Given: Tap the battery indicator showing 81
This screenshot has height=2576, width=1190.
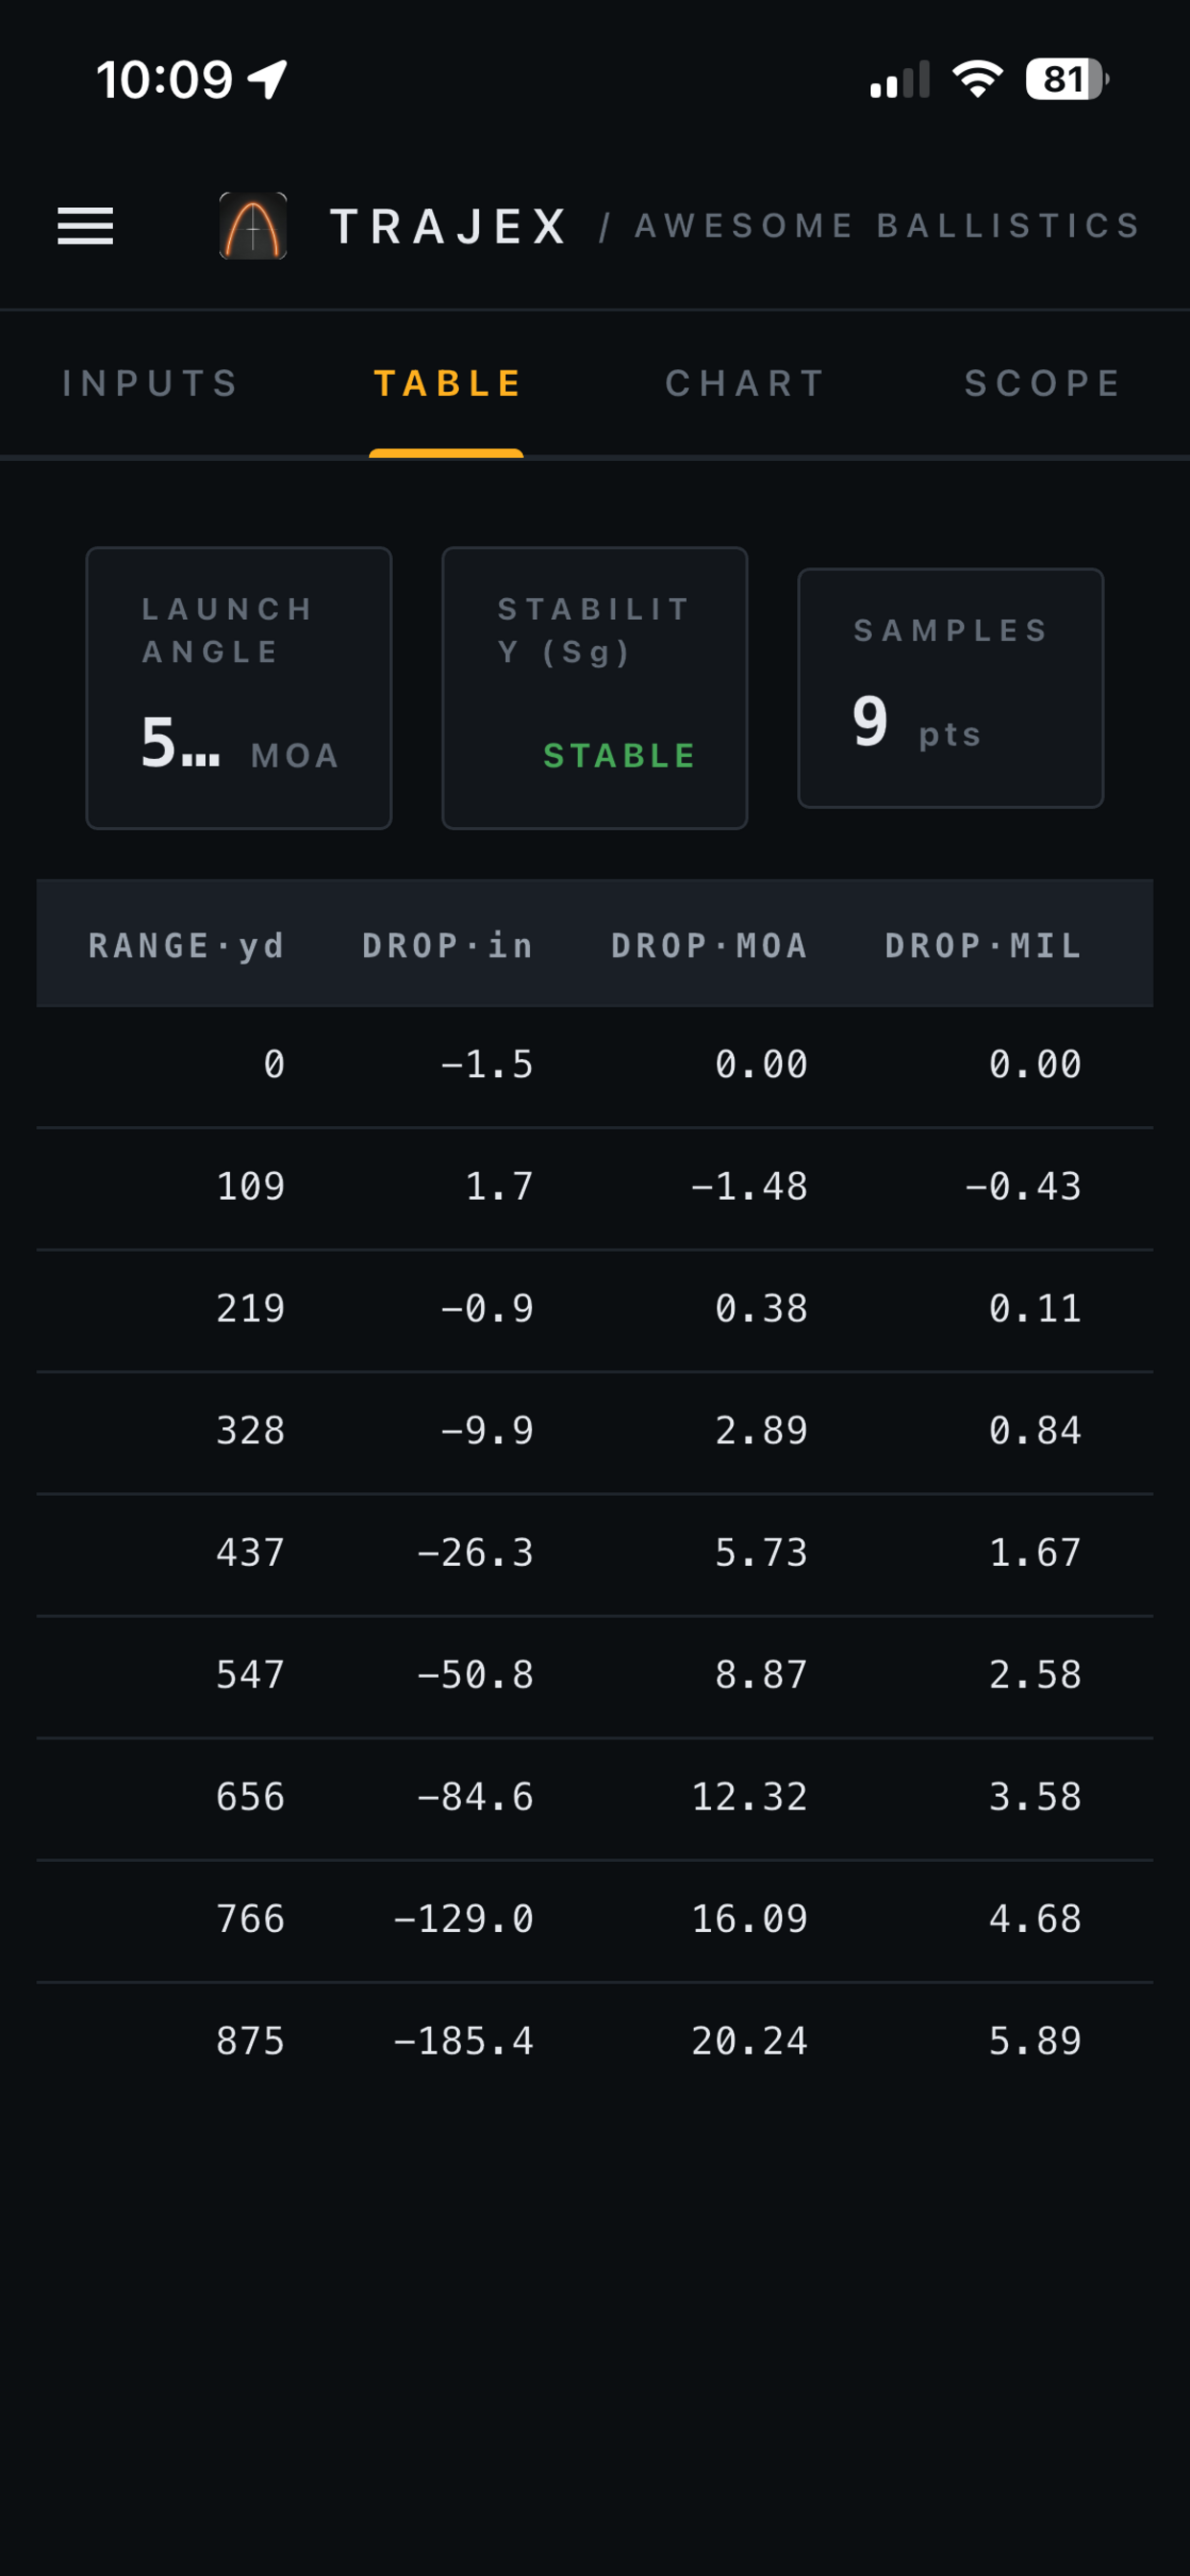Looking at the screenshot, I should click(x=1067, y=79).
